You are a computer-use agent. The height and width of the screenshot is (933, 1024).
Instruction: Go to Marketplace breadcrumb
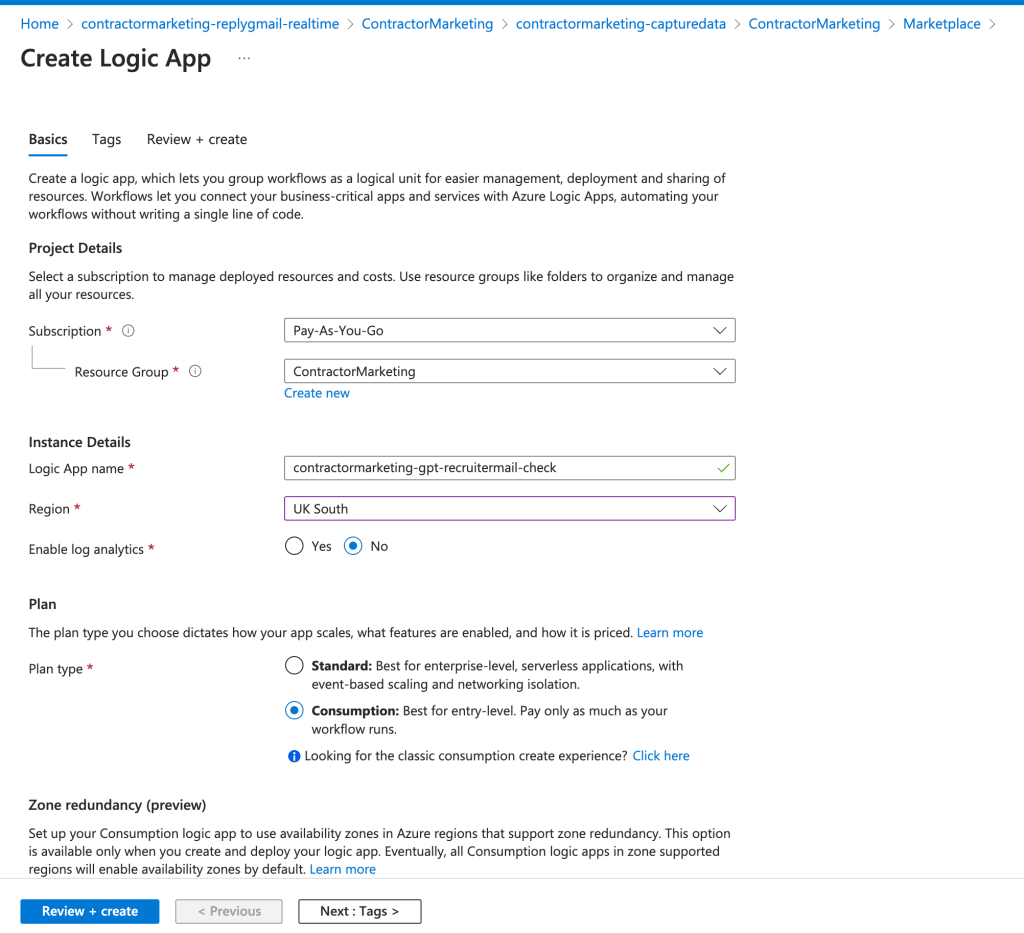point(941,24)
